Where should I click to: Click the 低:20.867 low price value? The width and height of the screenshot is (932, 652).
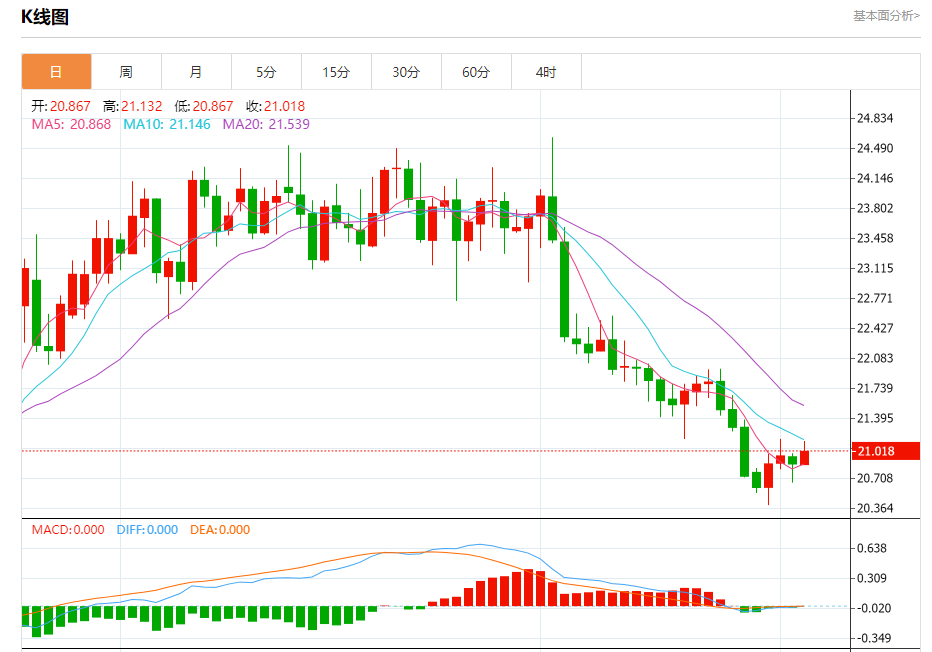tap(204, 106)
